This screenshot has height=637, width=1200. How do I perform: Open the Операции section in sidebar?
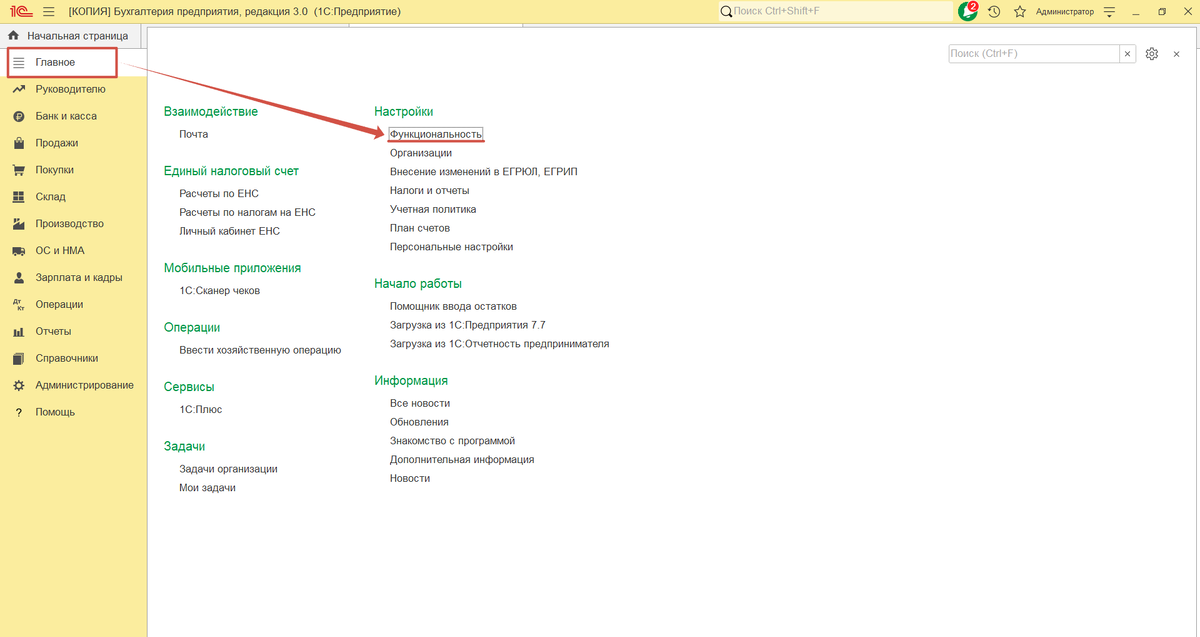59,304
